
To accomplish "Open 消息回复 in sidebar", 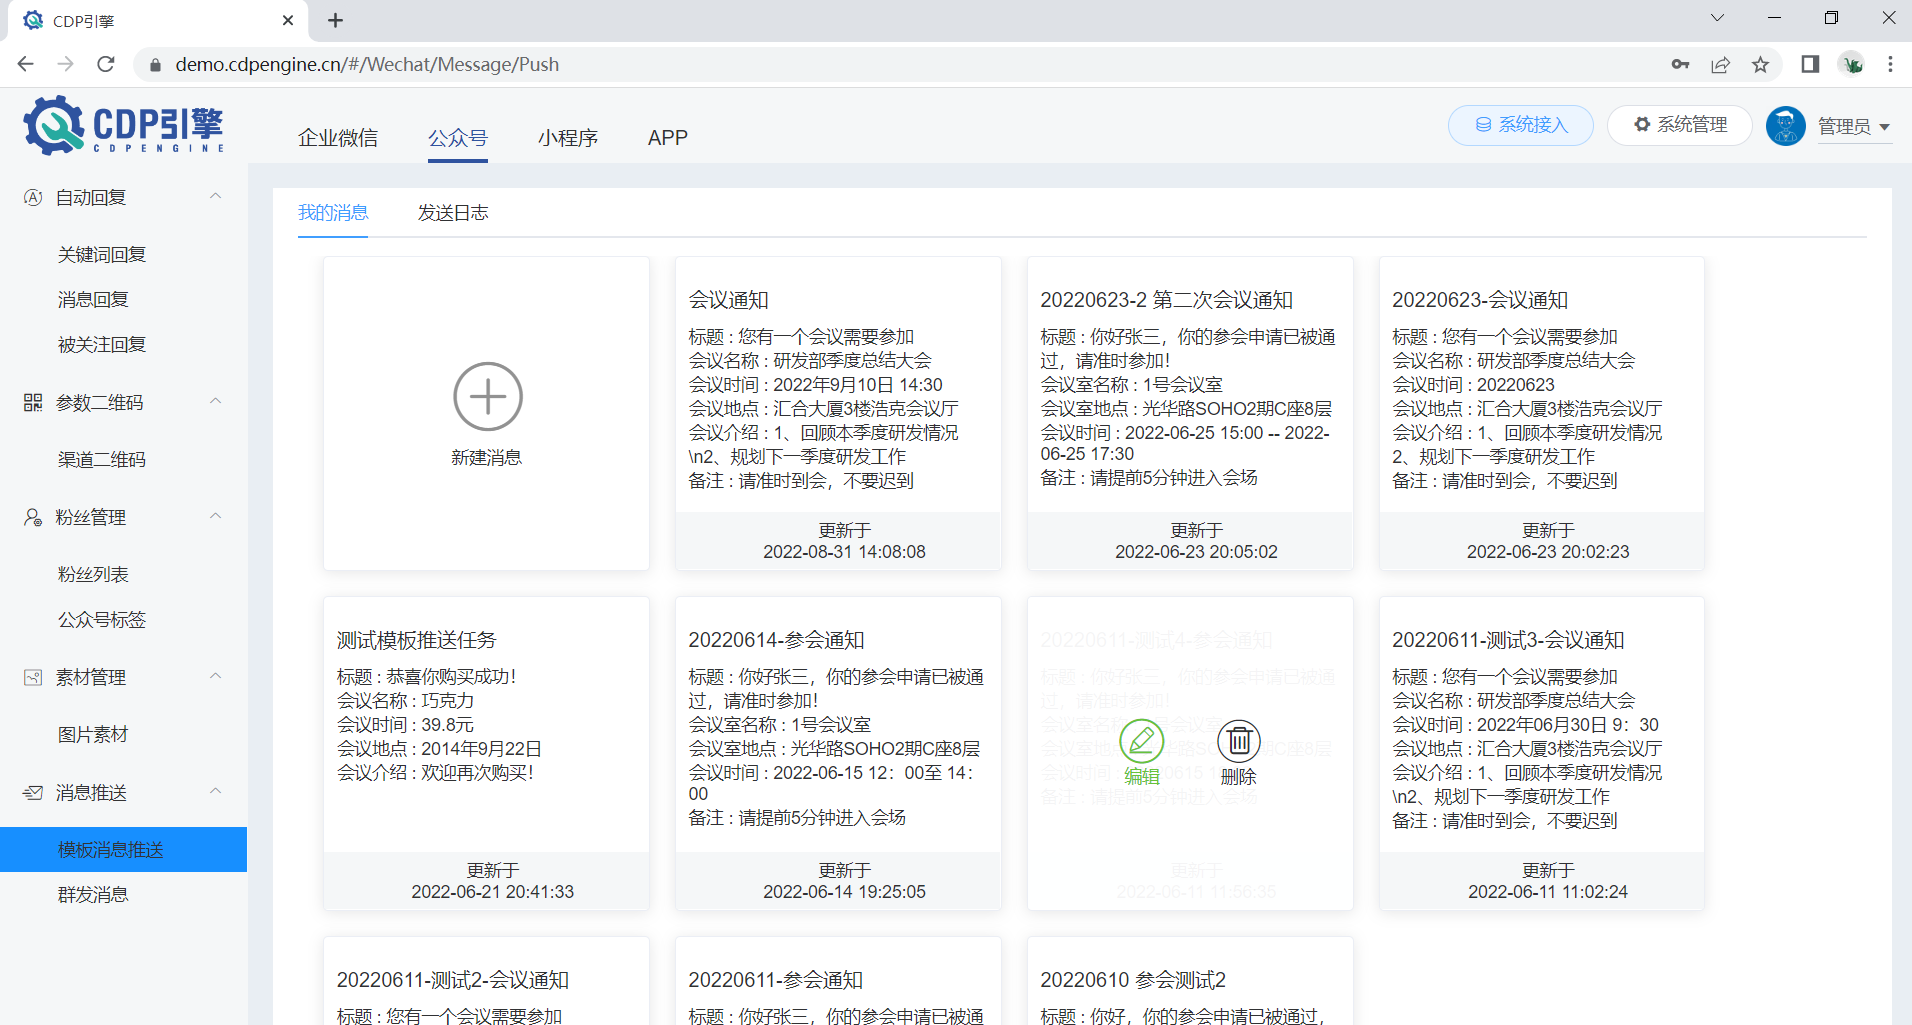I will coord(93,300).
